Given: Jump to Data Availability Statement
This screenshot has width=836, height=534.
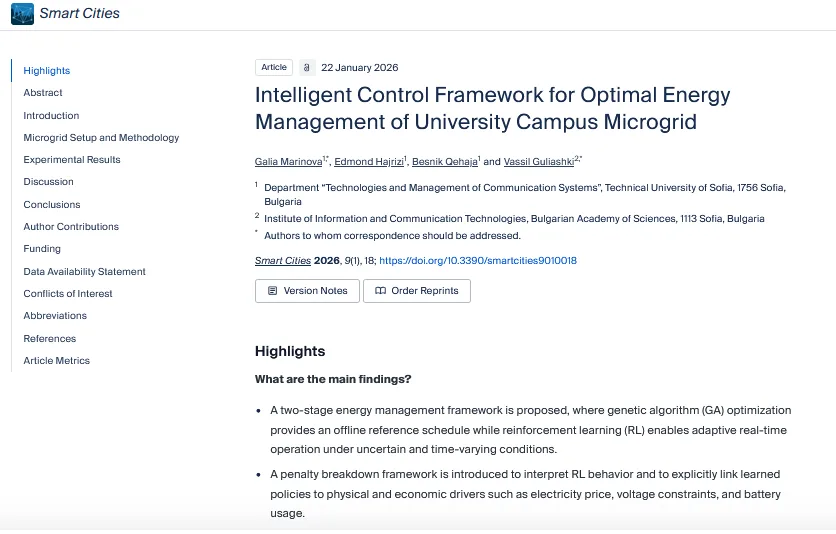Looking at the screenshot, I should pos(84,271).
